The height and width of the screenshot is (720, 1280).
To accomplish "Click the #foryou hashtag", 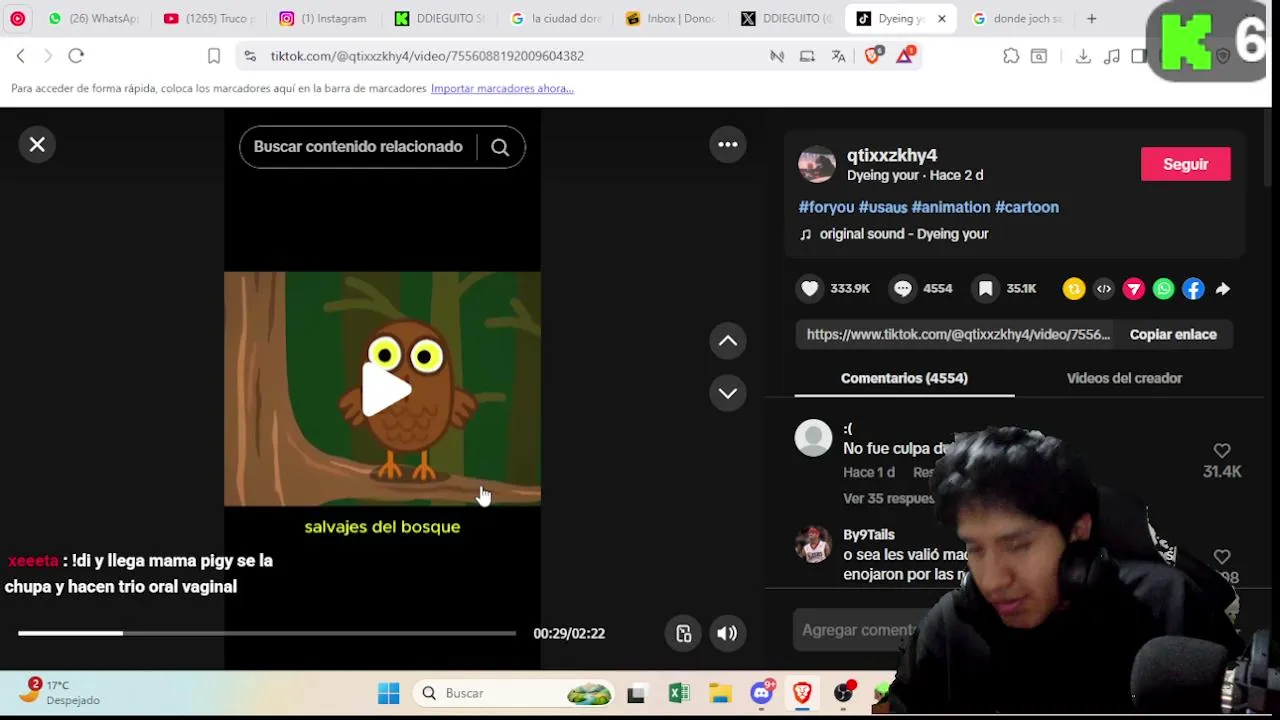I will coord(826,207).
